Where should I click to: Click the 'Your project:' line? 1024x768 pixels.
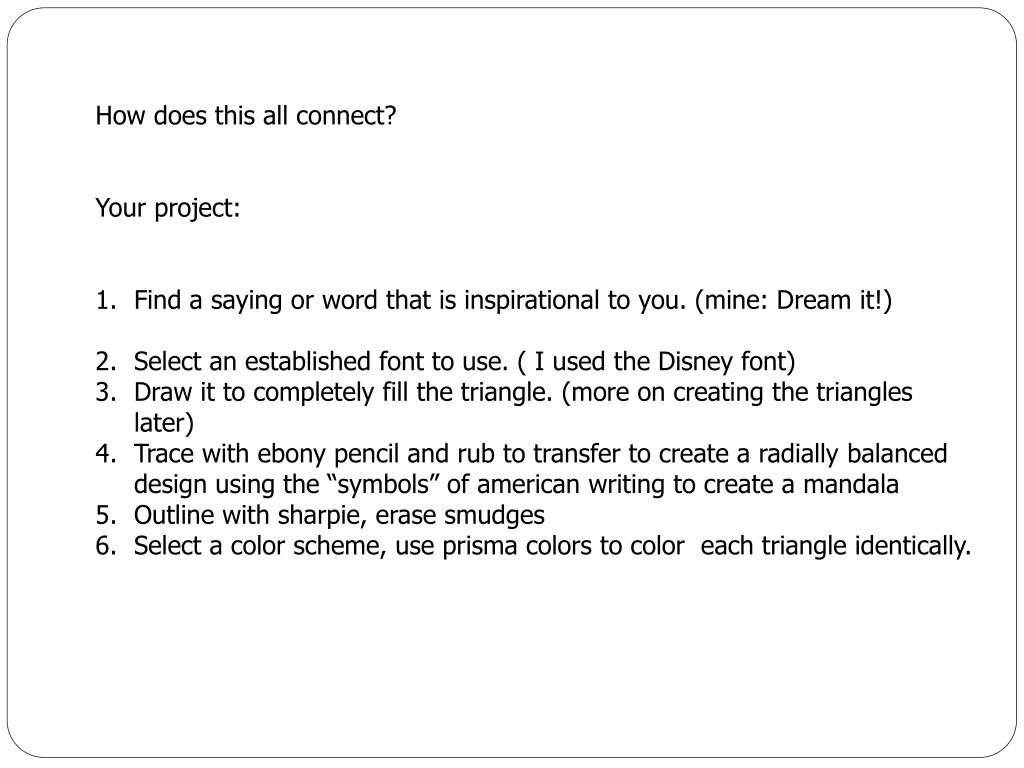(168, 209)
